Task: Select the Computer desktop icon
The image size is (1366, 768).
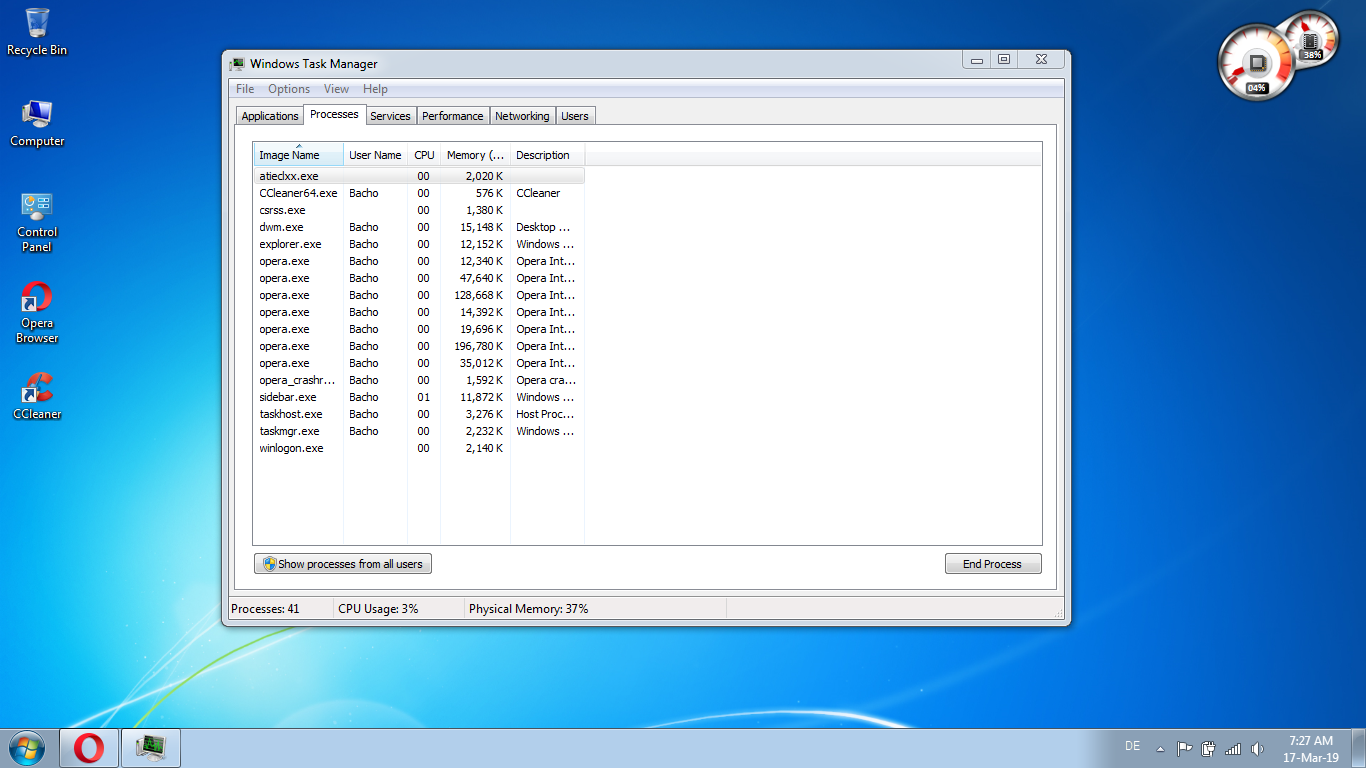Action: coord(37,123)
